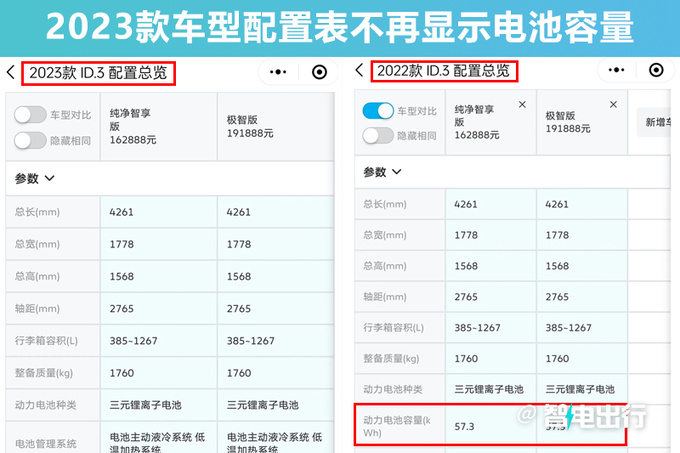This screenshot has height=453, width=680.
Task: Select 总长(mm) row label in 2023款 panel
Action: tap(37, 212)
